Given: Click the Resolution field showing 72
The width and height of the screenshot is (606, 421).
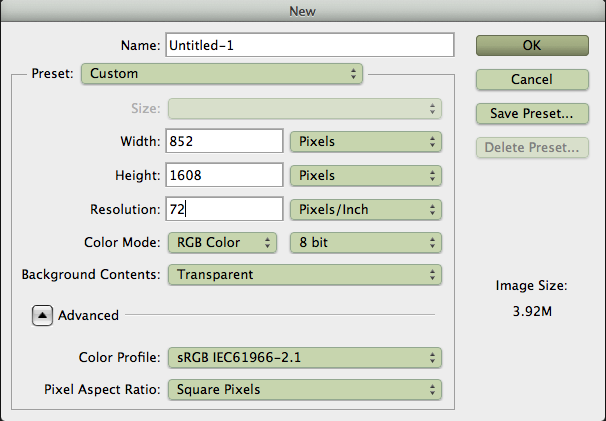Looking at the screenshot, I should (224, 209).
